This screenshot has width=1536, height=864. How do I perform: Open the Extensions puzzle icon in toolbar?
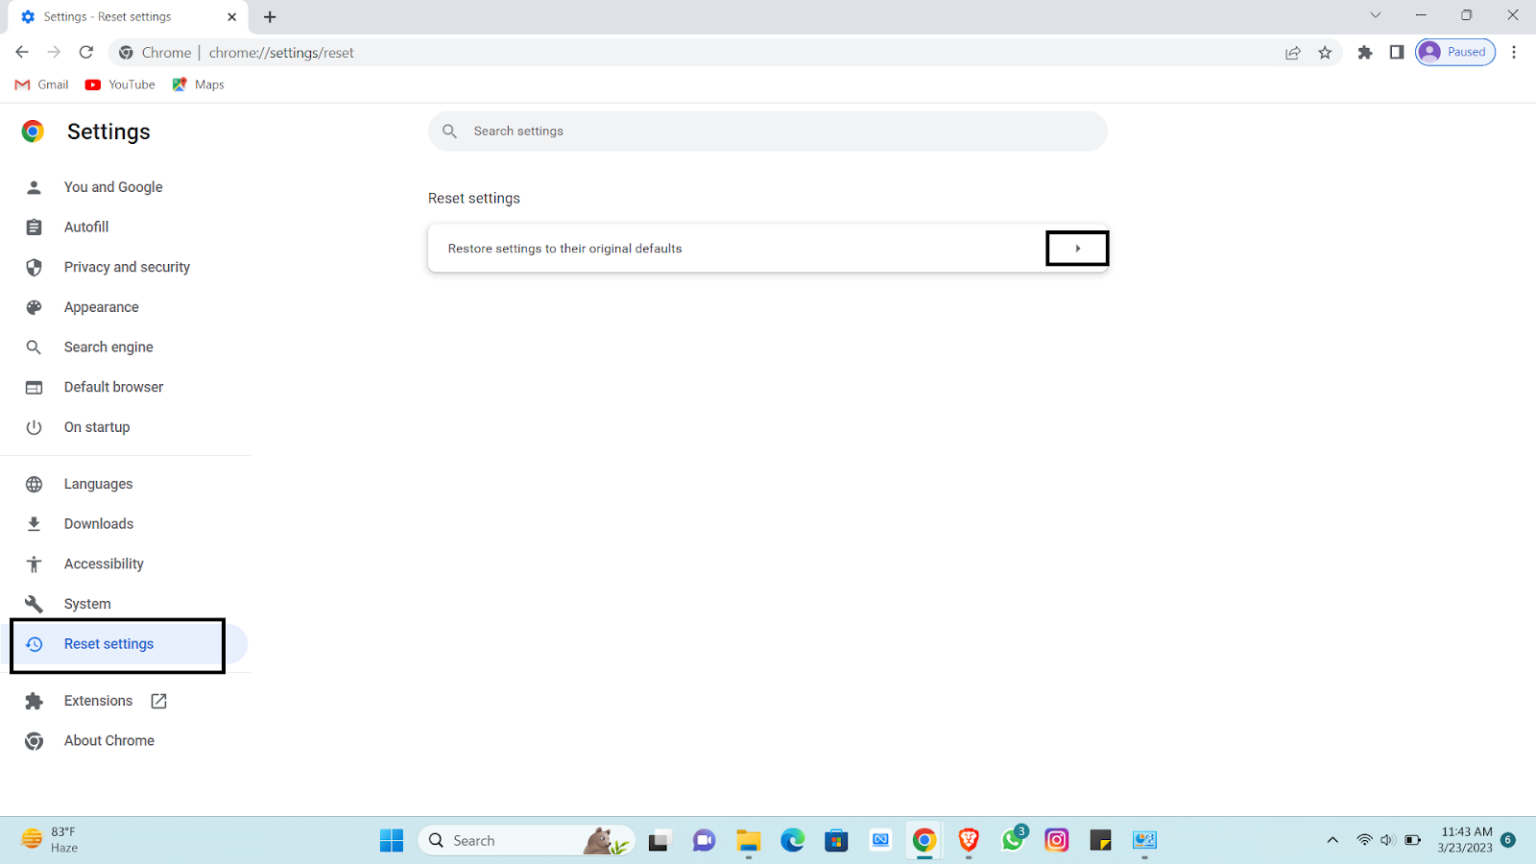1365,52
